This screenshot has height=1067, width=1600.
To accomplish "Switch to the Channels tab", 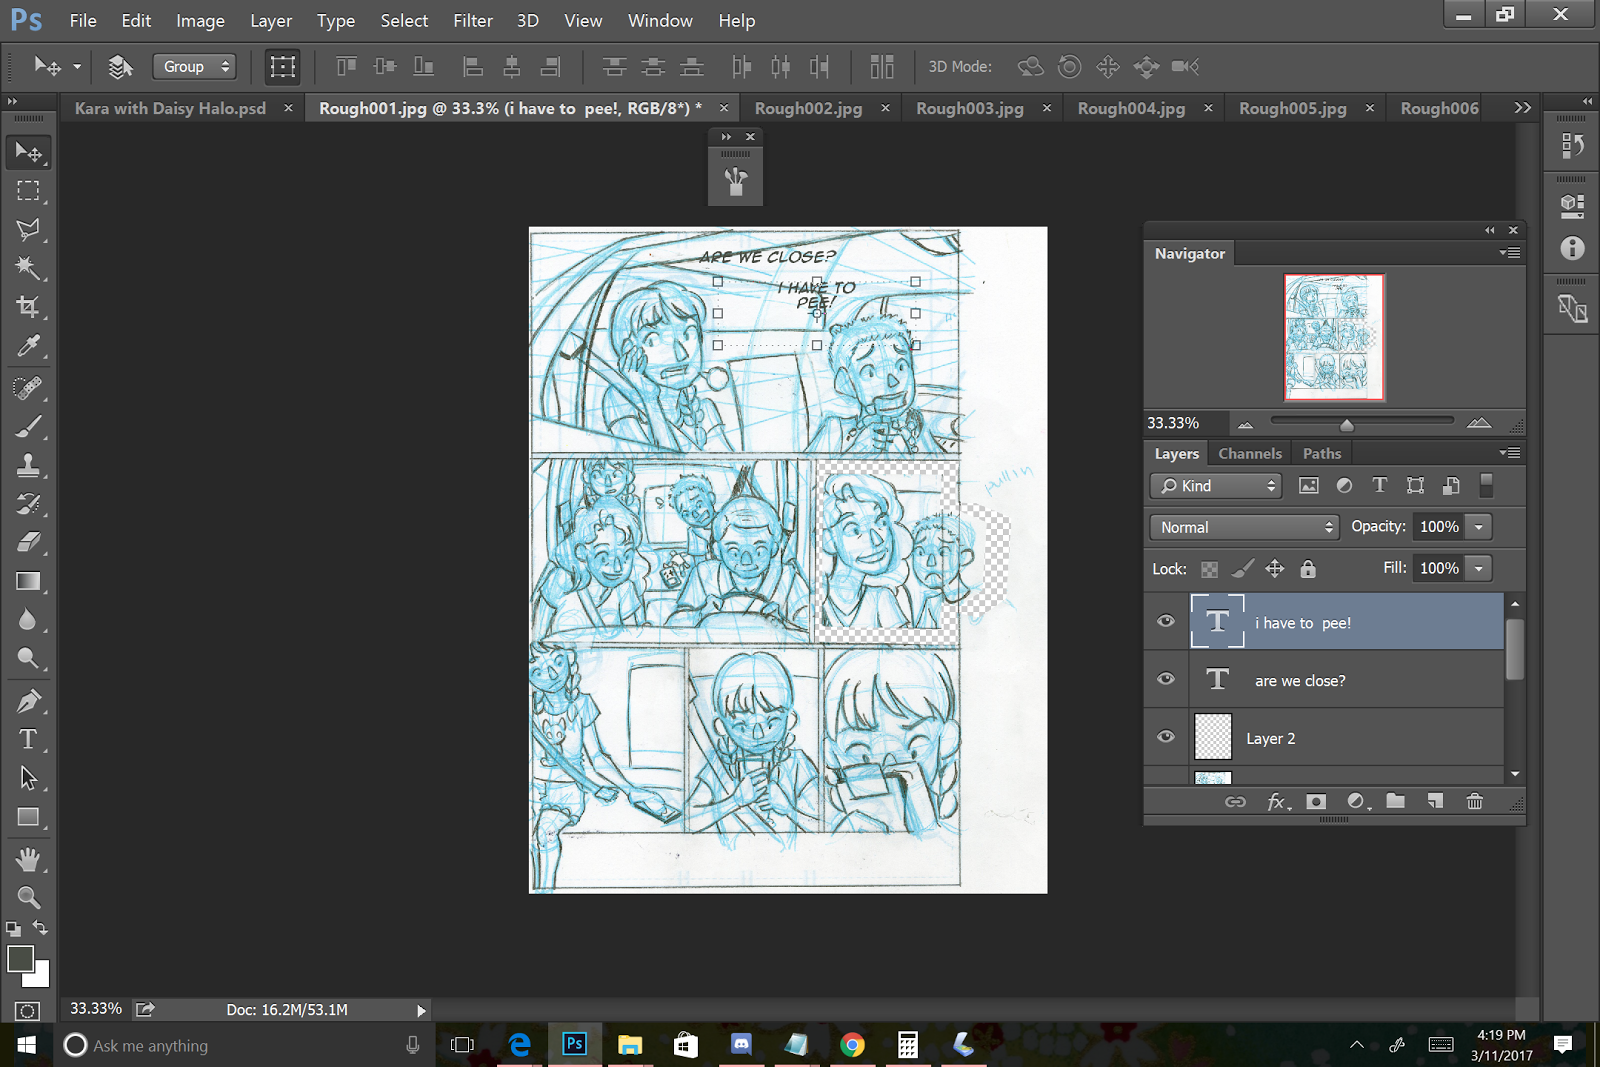I will [1249, 453].
